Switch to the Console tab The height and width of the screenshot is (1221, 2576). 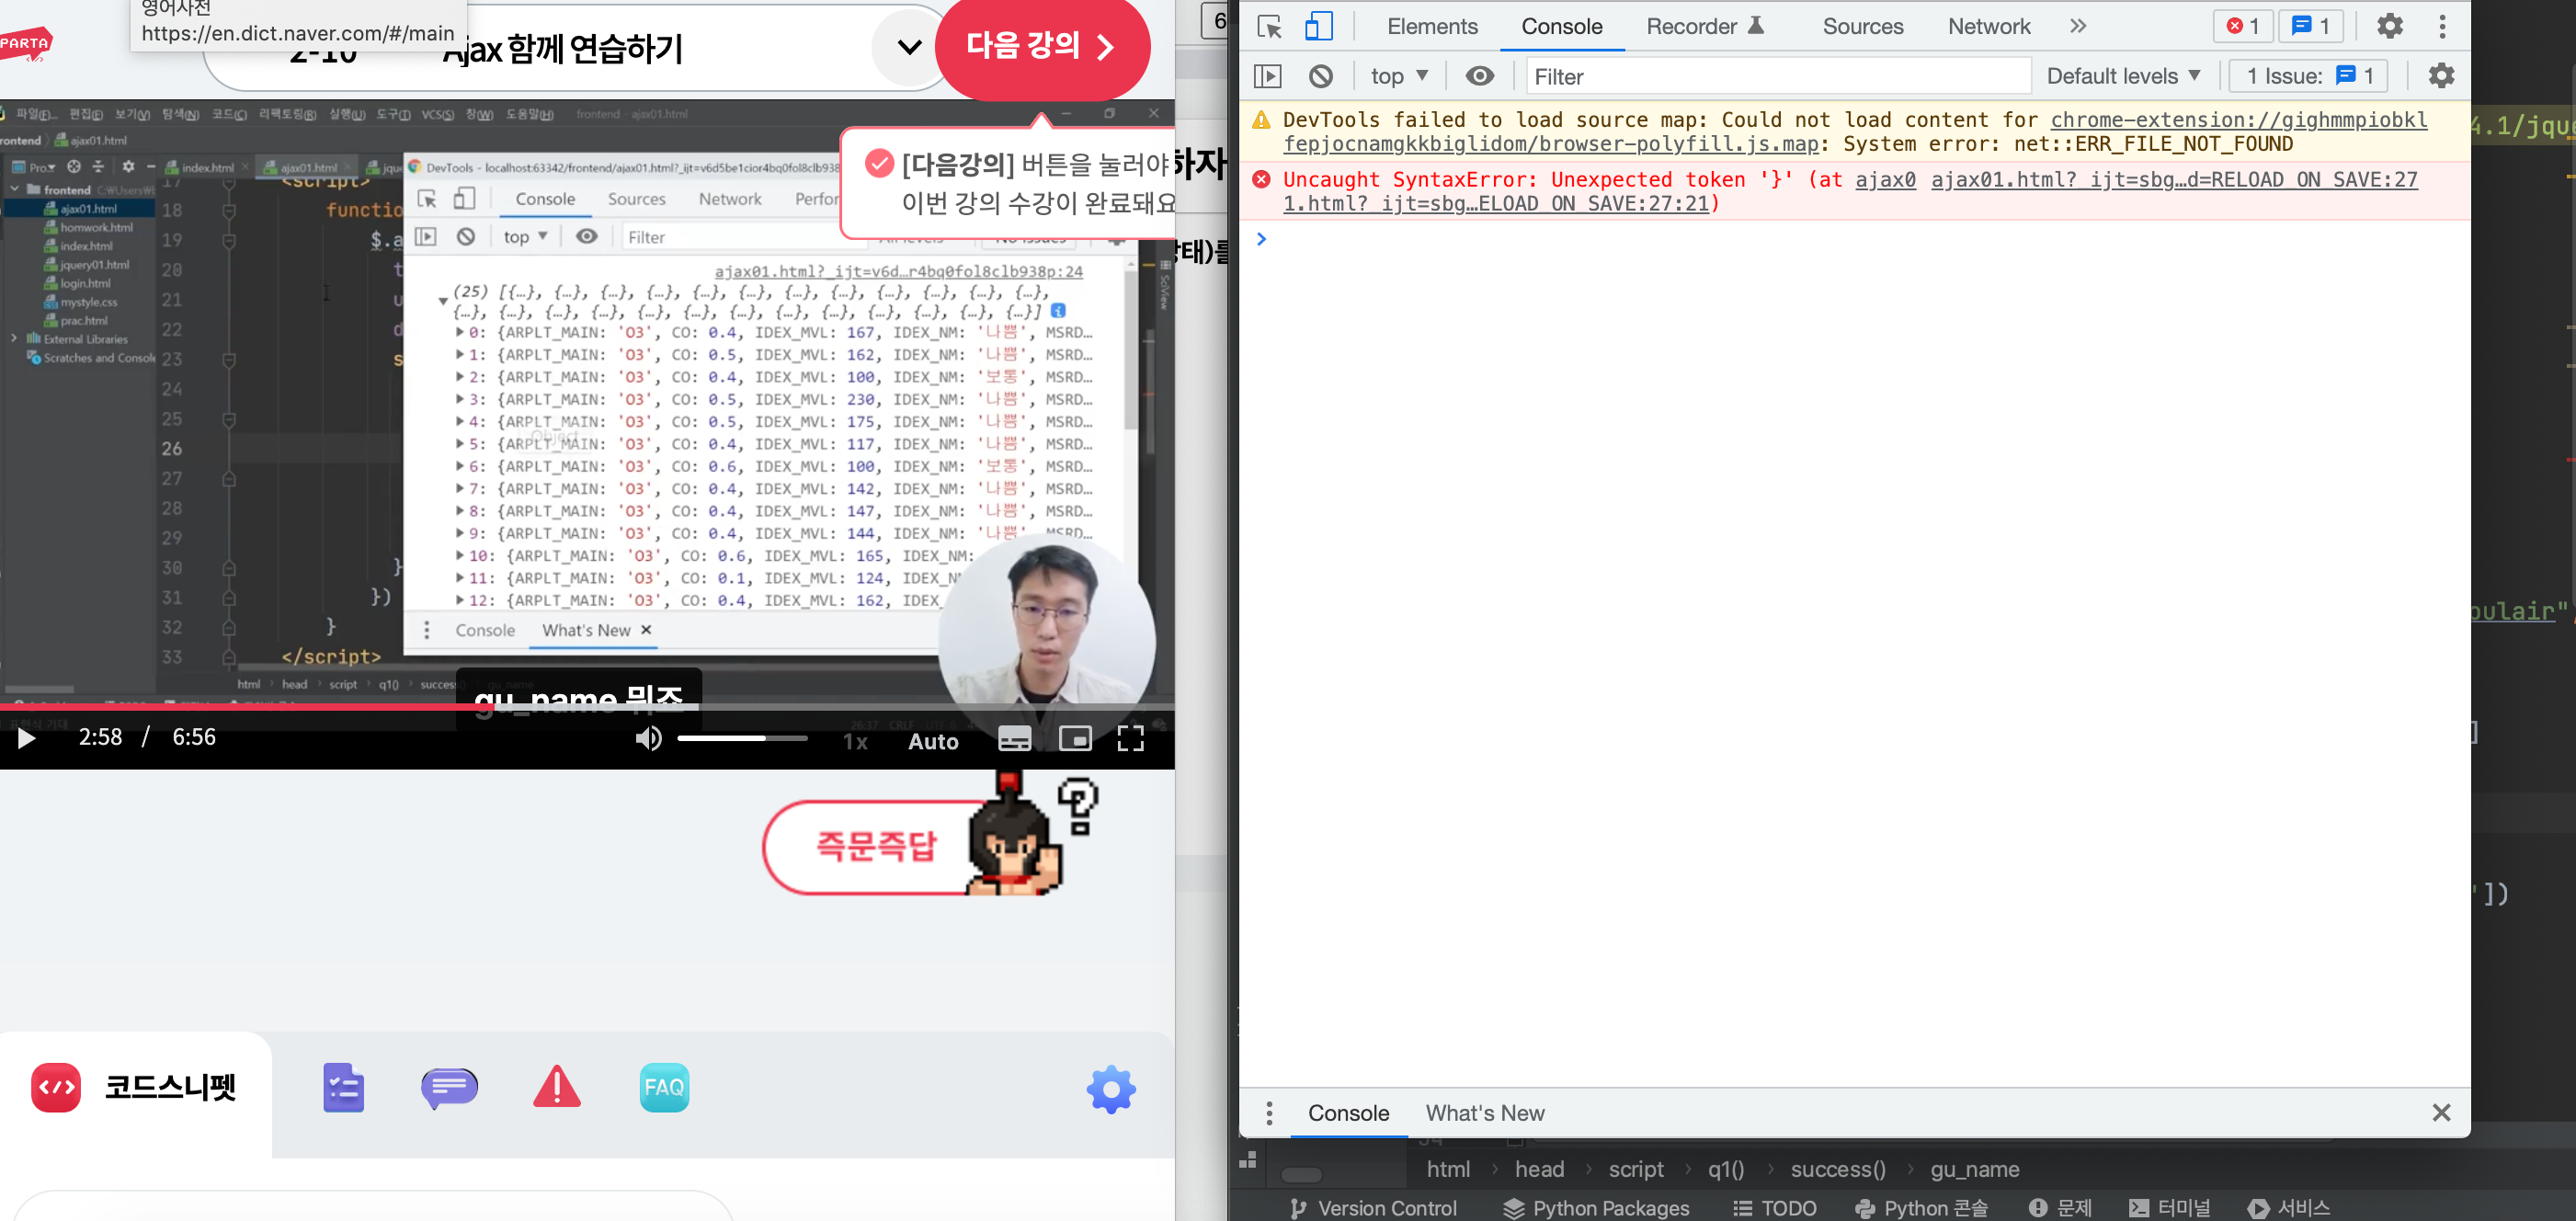tap(1561, 27)
